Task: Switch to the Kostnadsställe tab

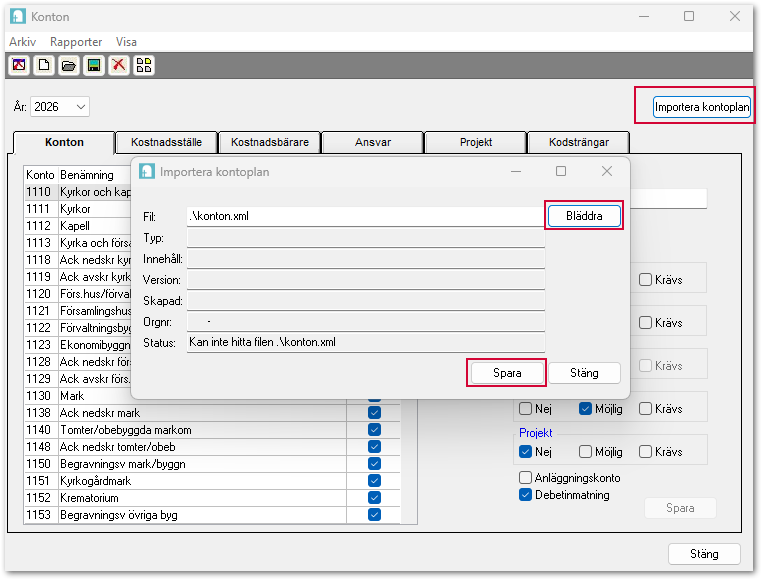Action: point(166,142)
